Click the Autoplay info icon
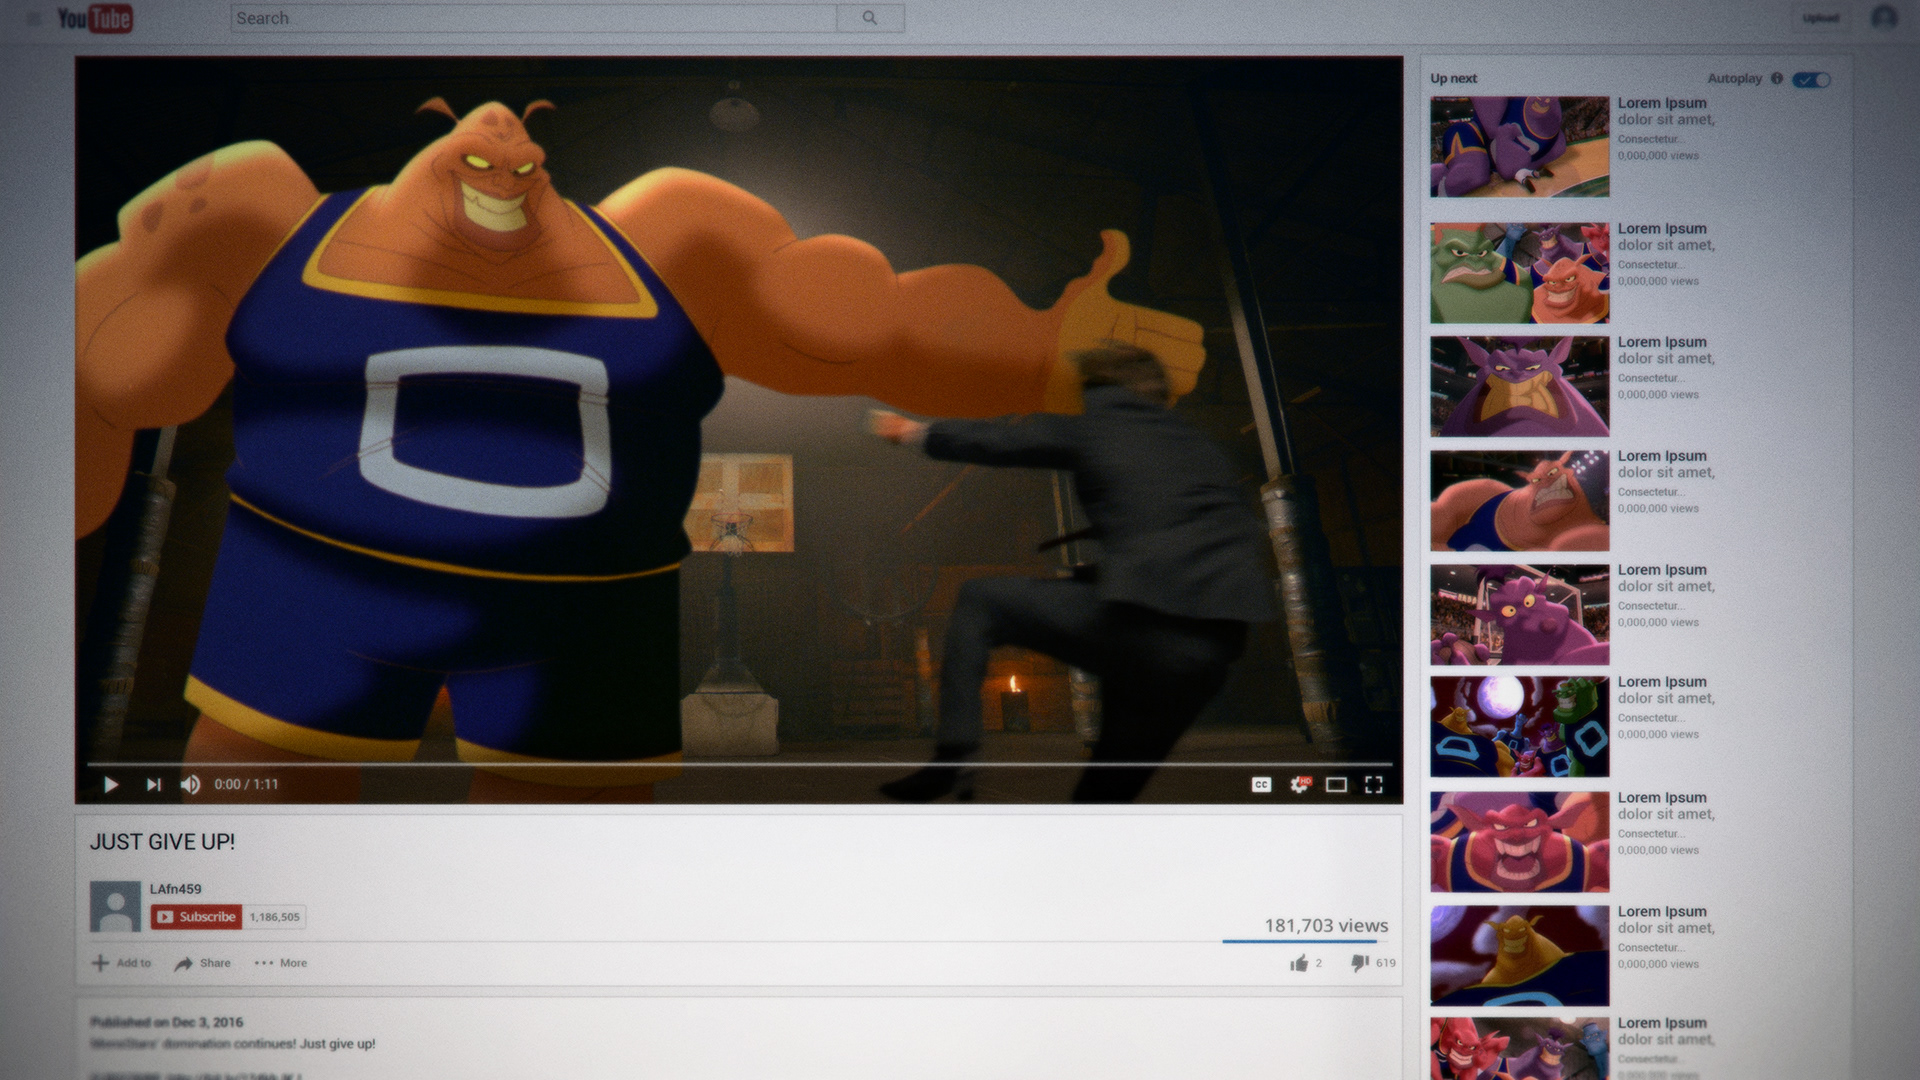The width and height of the screenshot is (1920, 1080). pyautogui.click(x=1777, y=78)
